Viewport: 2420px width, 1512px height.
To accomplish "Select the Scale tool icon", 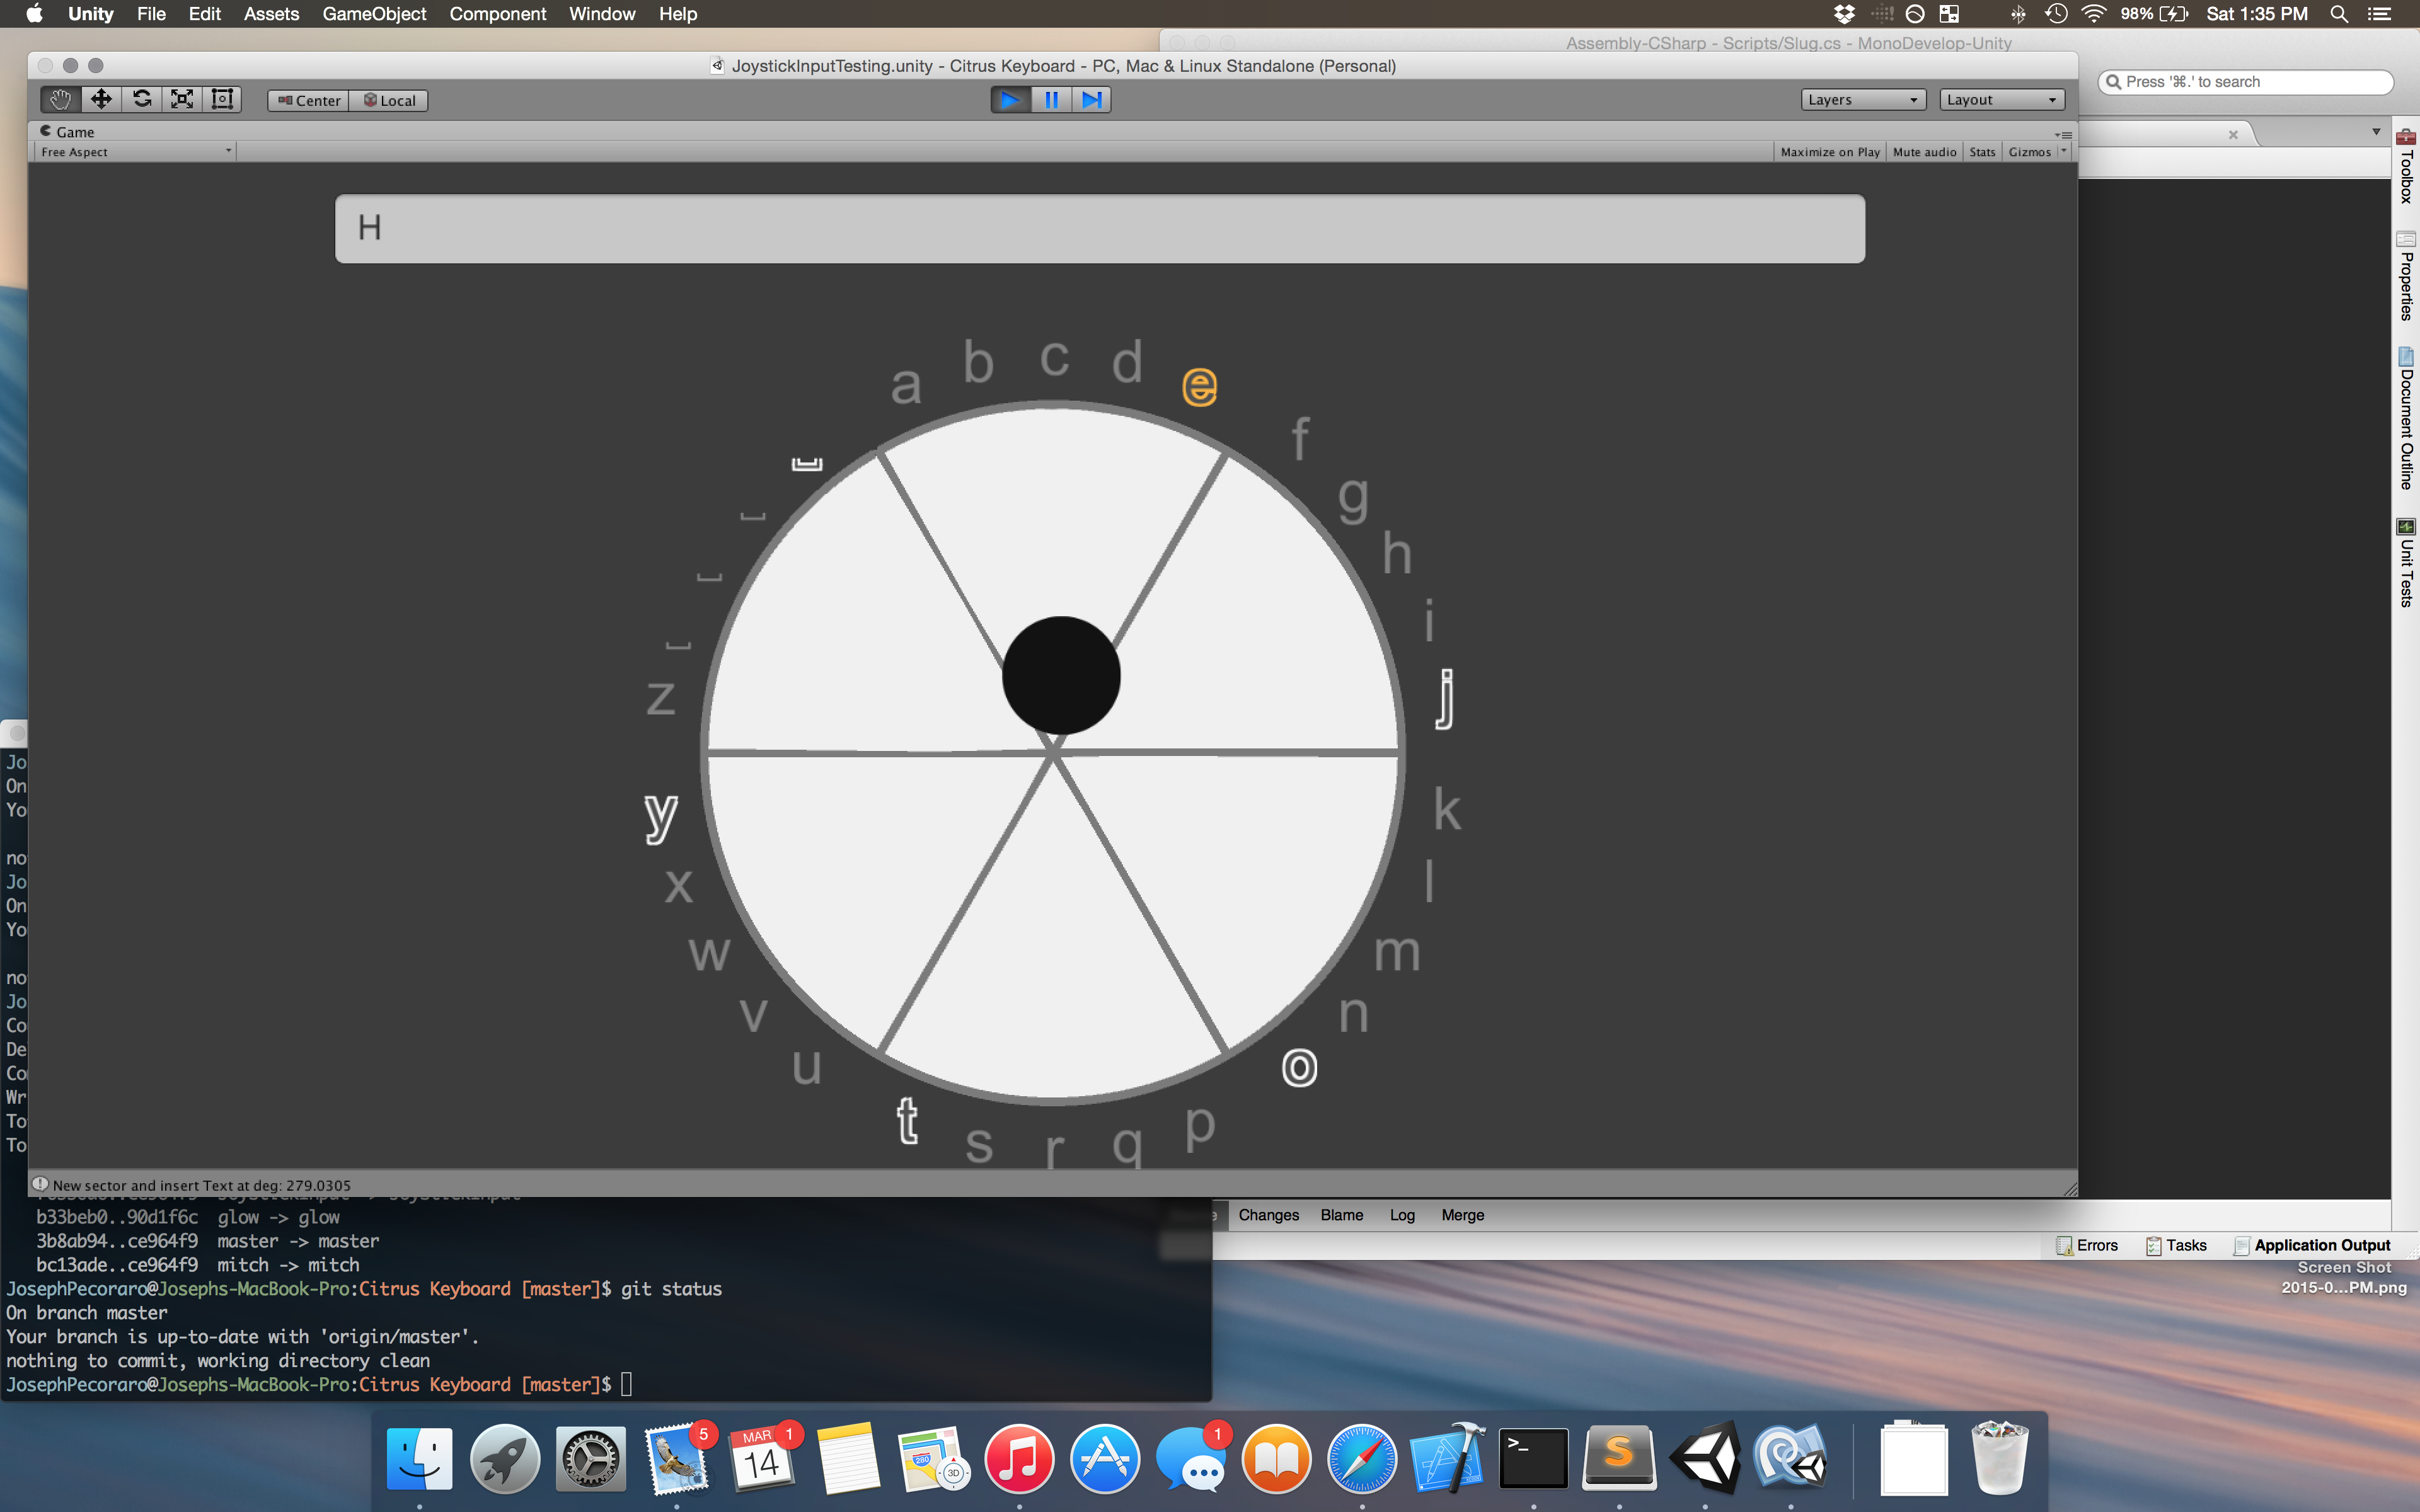I will point(182,99).
